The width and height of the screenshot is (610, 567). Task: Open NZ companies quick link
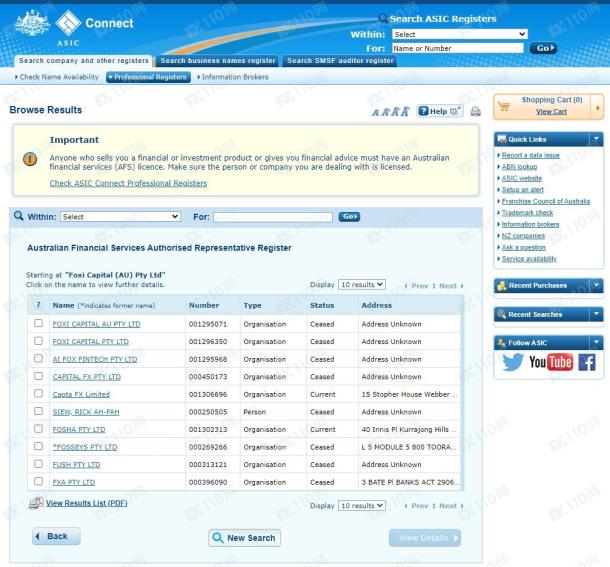click(x=523, y=235)
